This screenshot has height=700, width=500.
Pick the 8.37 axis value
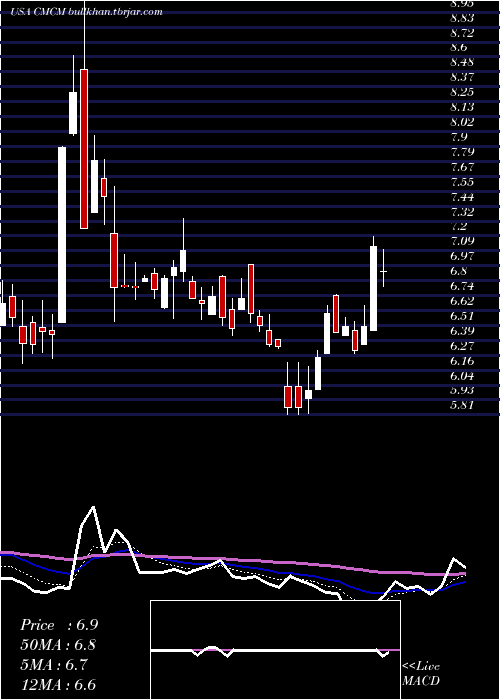[x=462, y=77]
